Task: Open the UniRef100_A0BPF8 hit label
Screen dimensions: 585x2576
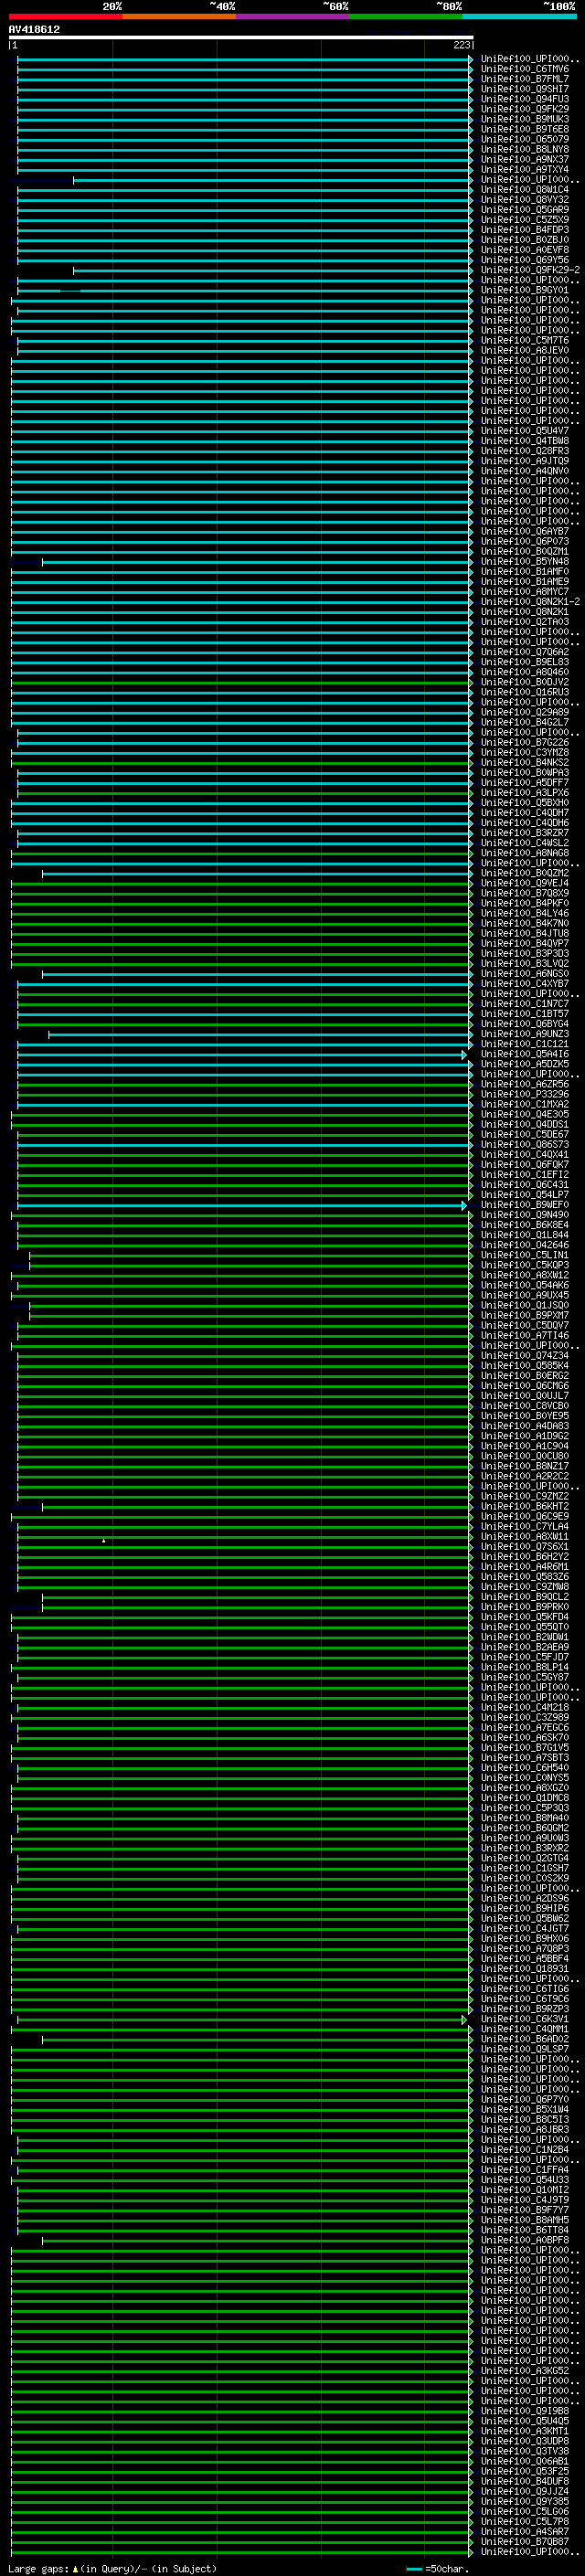Action: click(525, 2240)
